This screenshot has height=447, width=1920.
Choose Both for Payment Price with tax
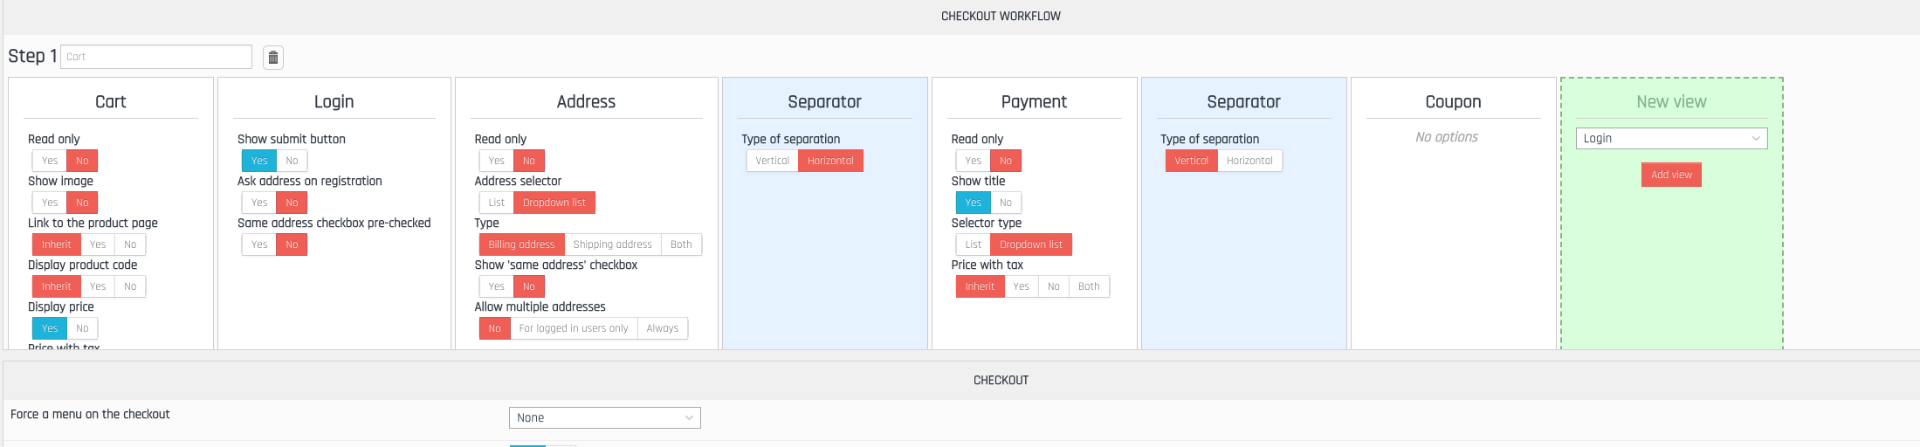click(x=1089, y=287)
